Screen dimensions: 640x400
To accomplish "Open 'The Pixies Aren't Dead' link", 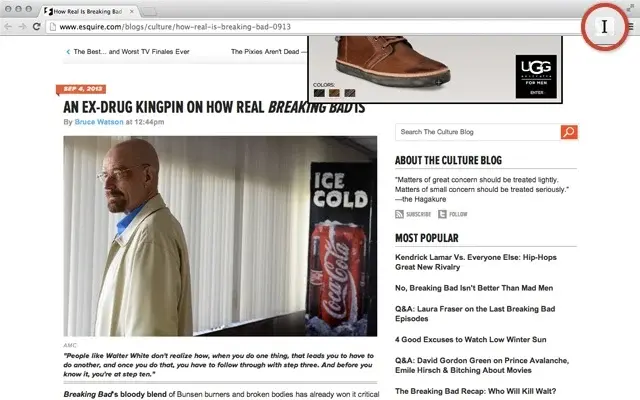I will tap(268, 52).
